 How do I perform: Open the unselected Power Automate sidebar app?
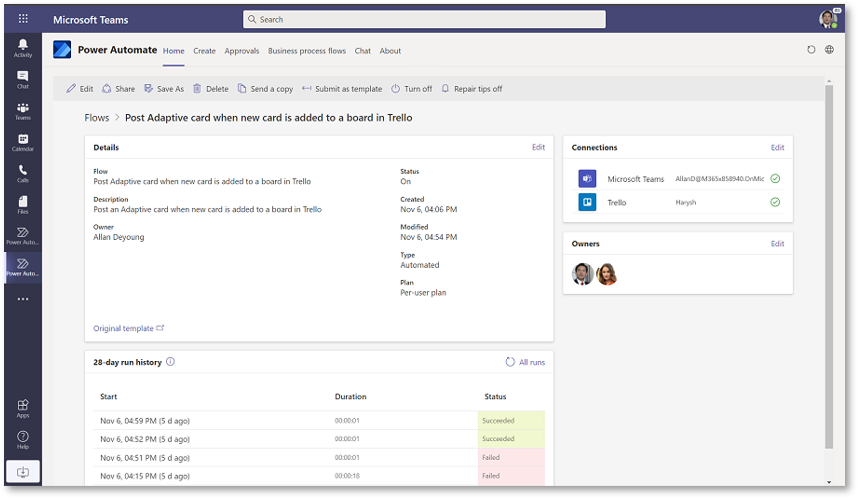click(x=23, y=236)
